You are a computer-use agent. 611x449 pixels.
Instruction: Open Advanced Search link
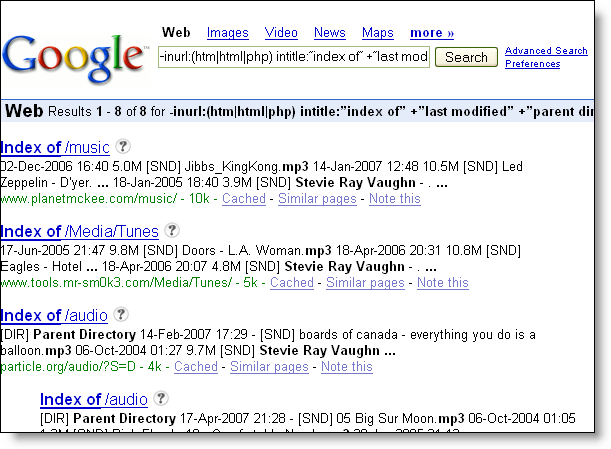[x=546, y=51]
